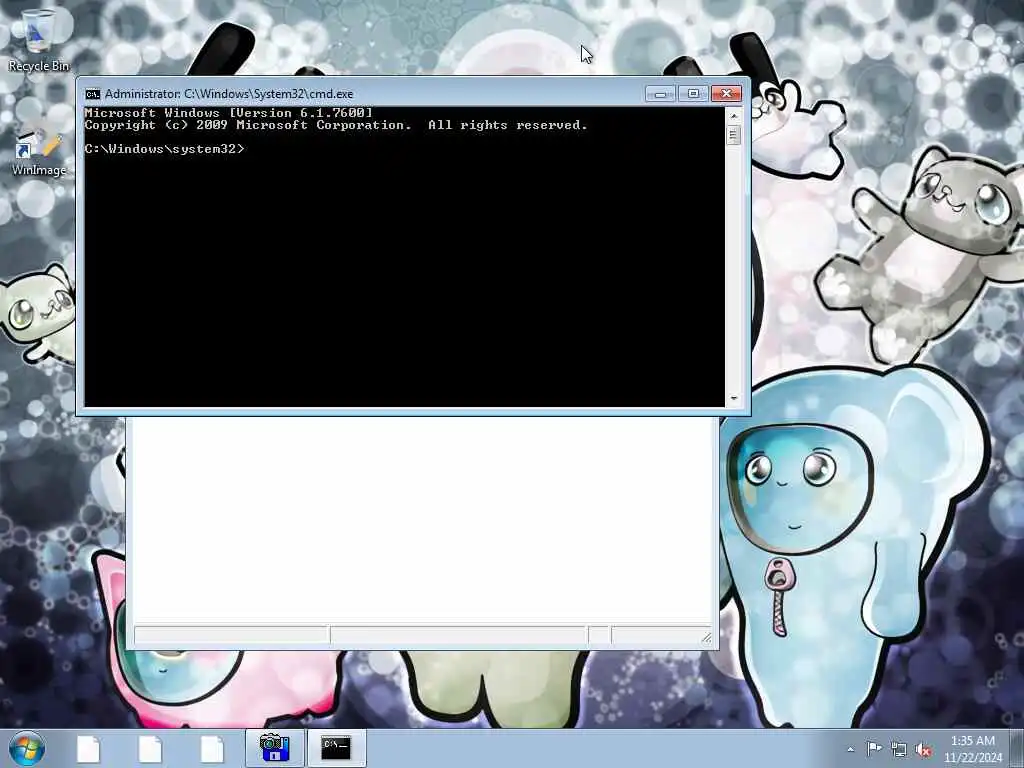The height and width of the screenshot is (768, 1024).
Task: Open the clock showing 1:35 AM
Action: (972, 749)
